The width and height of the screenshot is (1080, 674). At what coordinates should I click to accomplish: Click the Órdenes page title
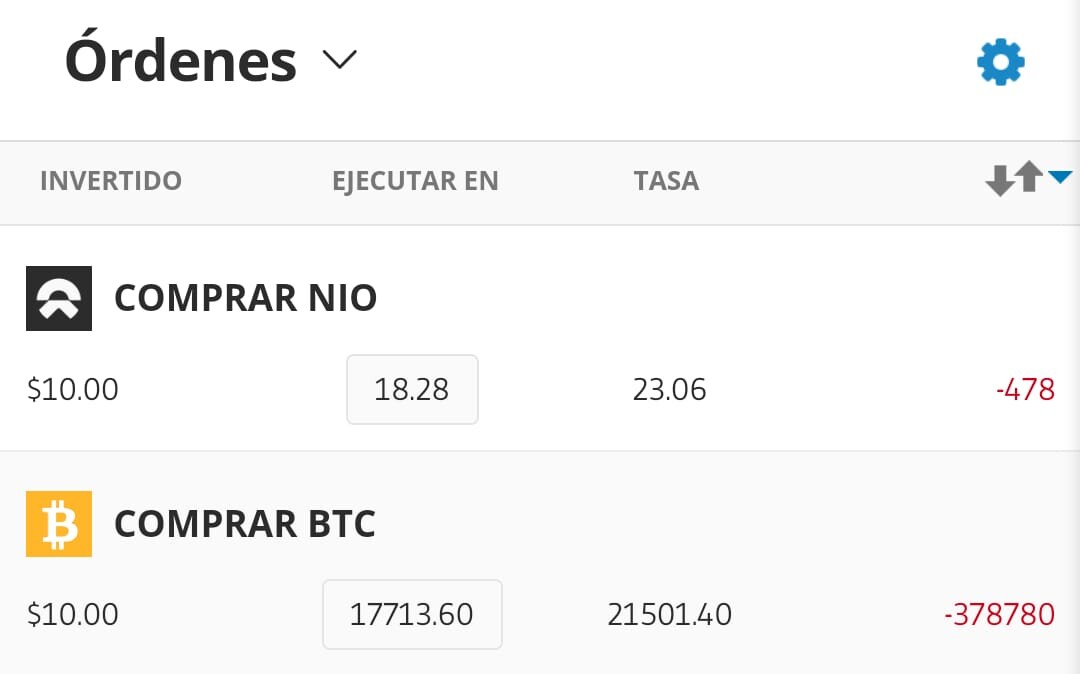click(180, 61)
